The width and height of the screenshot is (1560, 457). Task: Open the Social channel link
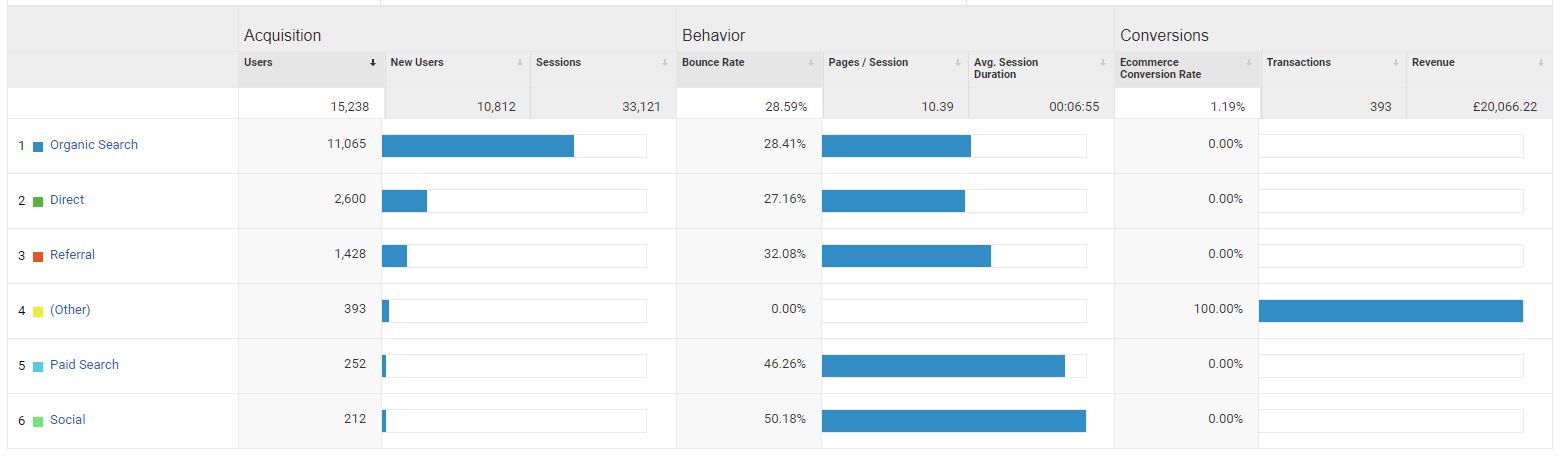[67, 420]
